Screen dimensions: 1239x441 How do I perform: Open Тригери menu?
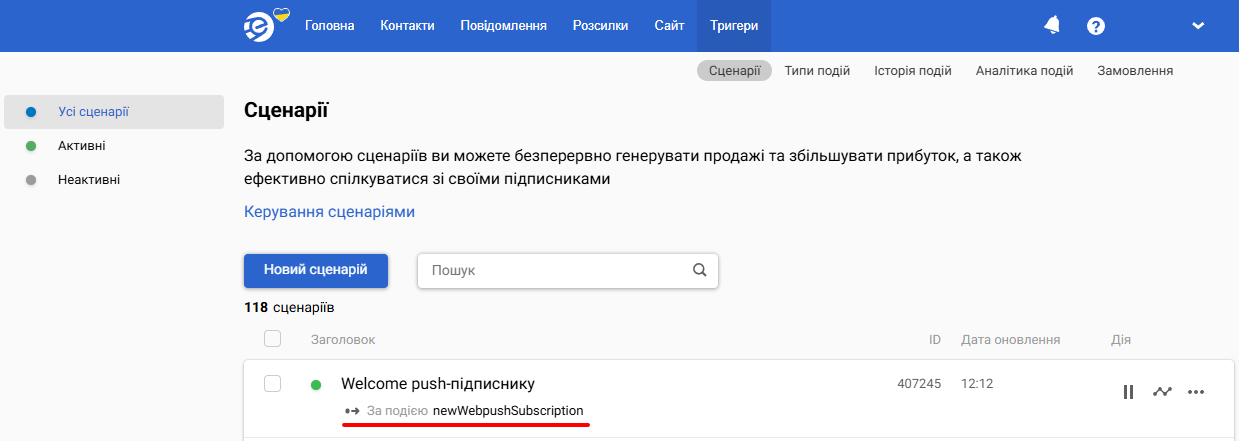734,26
